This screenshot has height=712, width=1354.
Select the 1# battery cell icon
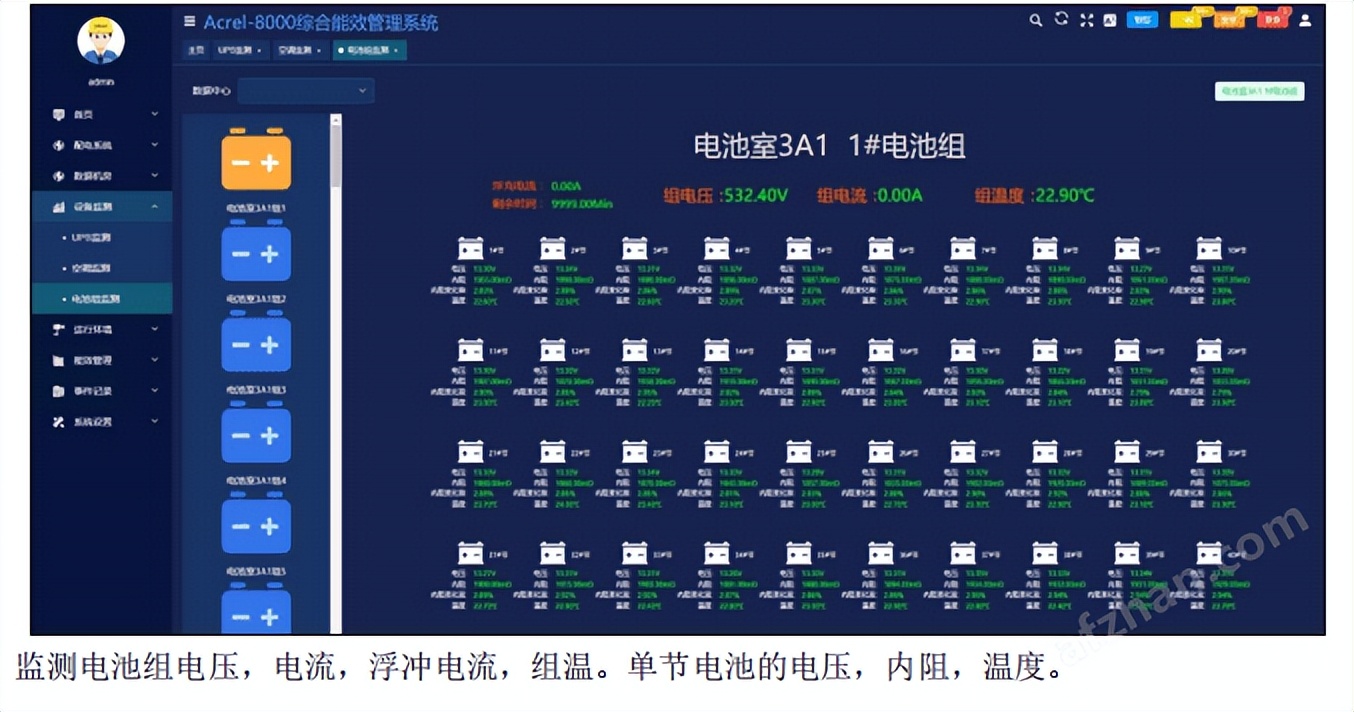pyautogui.click(x=470, y=248)
